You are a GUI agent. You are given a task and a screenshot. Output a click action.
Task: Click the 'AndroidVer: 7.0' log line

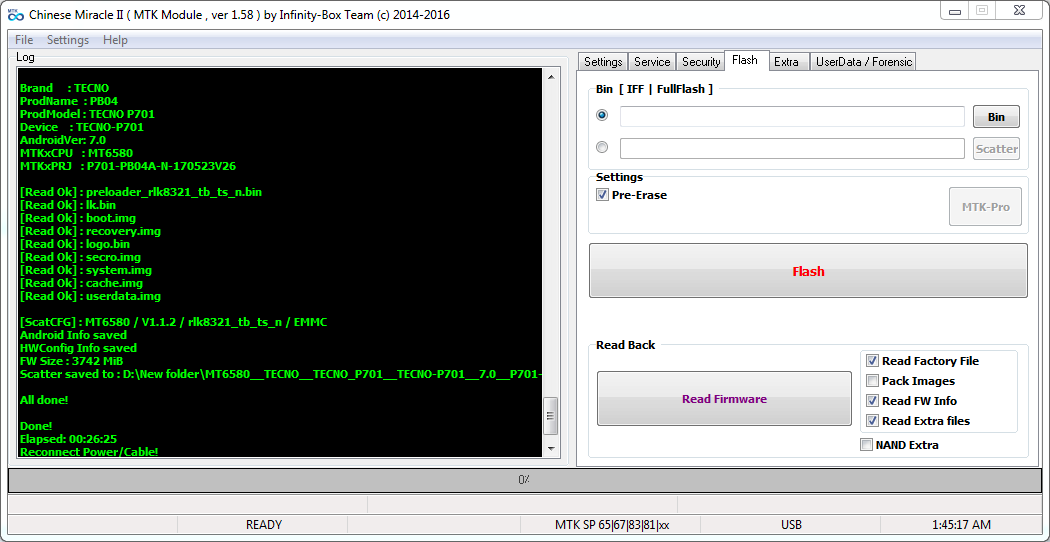(63, 140)
